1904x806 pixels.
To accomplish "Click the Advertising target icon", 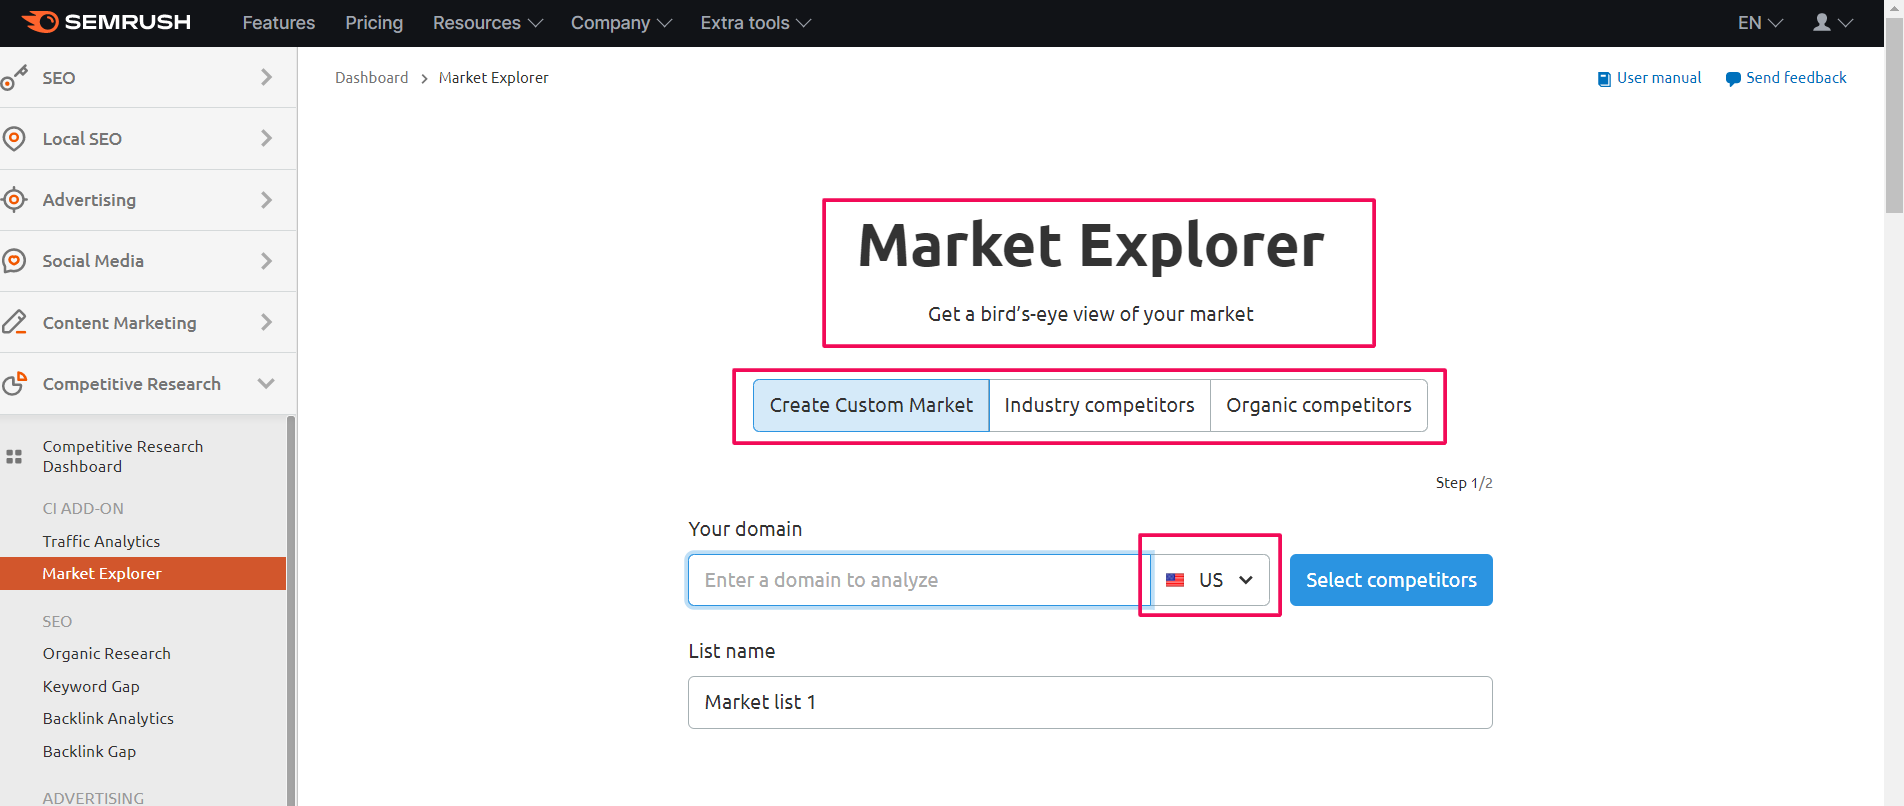I will (14, 199).
